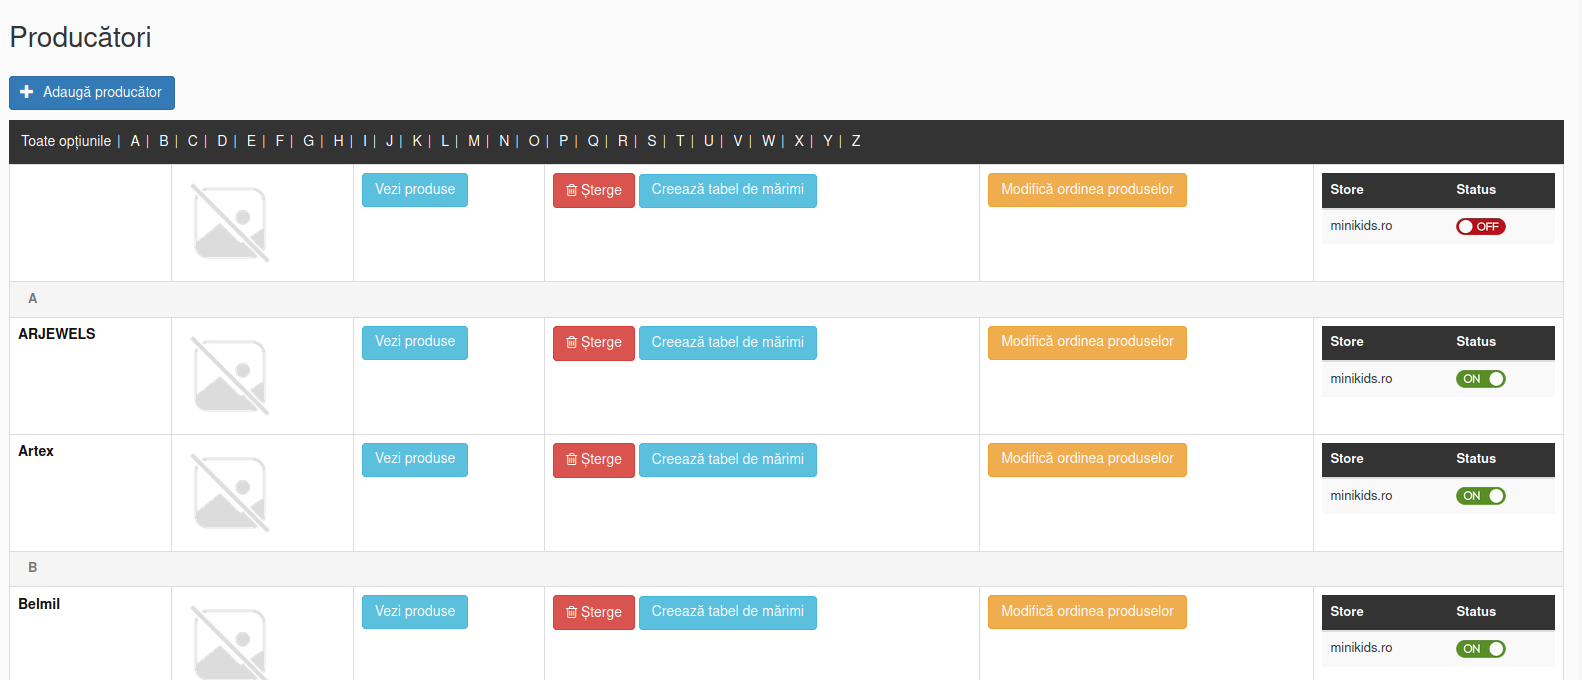Delete the unnamed top producer

coord(594,191)
